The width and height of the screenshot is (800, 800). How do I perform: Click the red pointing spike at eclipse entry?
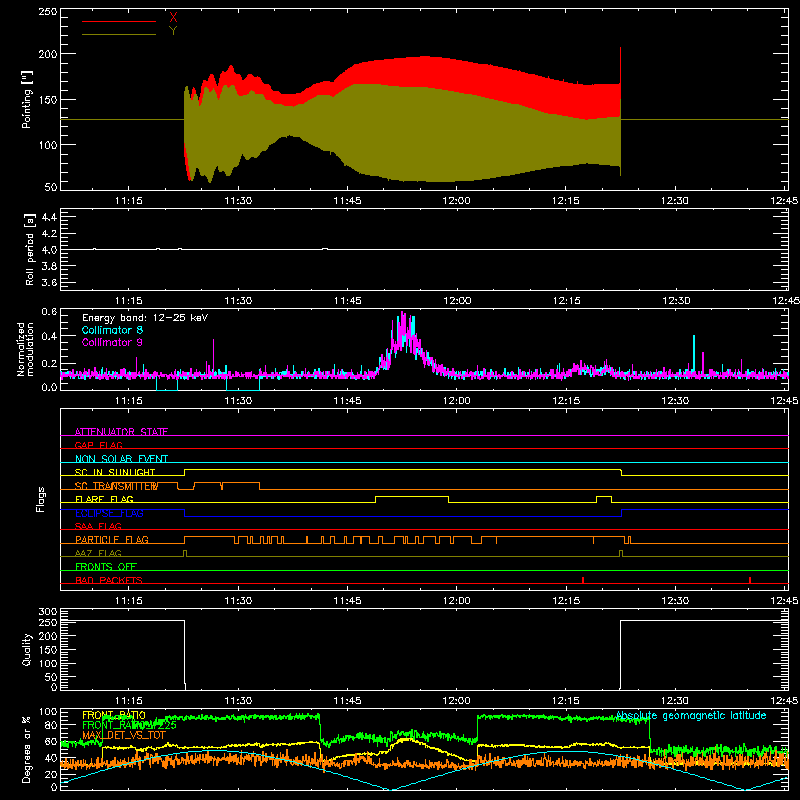620,64
